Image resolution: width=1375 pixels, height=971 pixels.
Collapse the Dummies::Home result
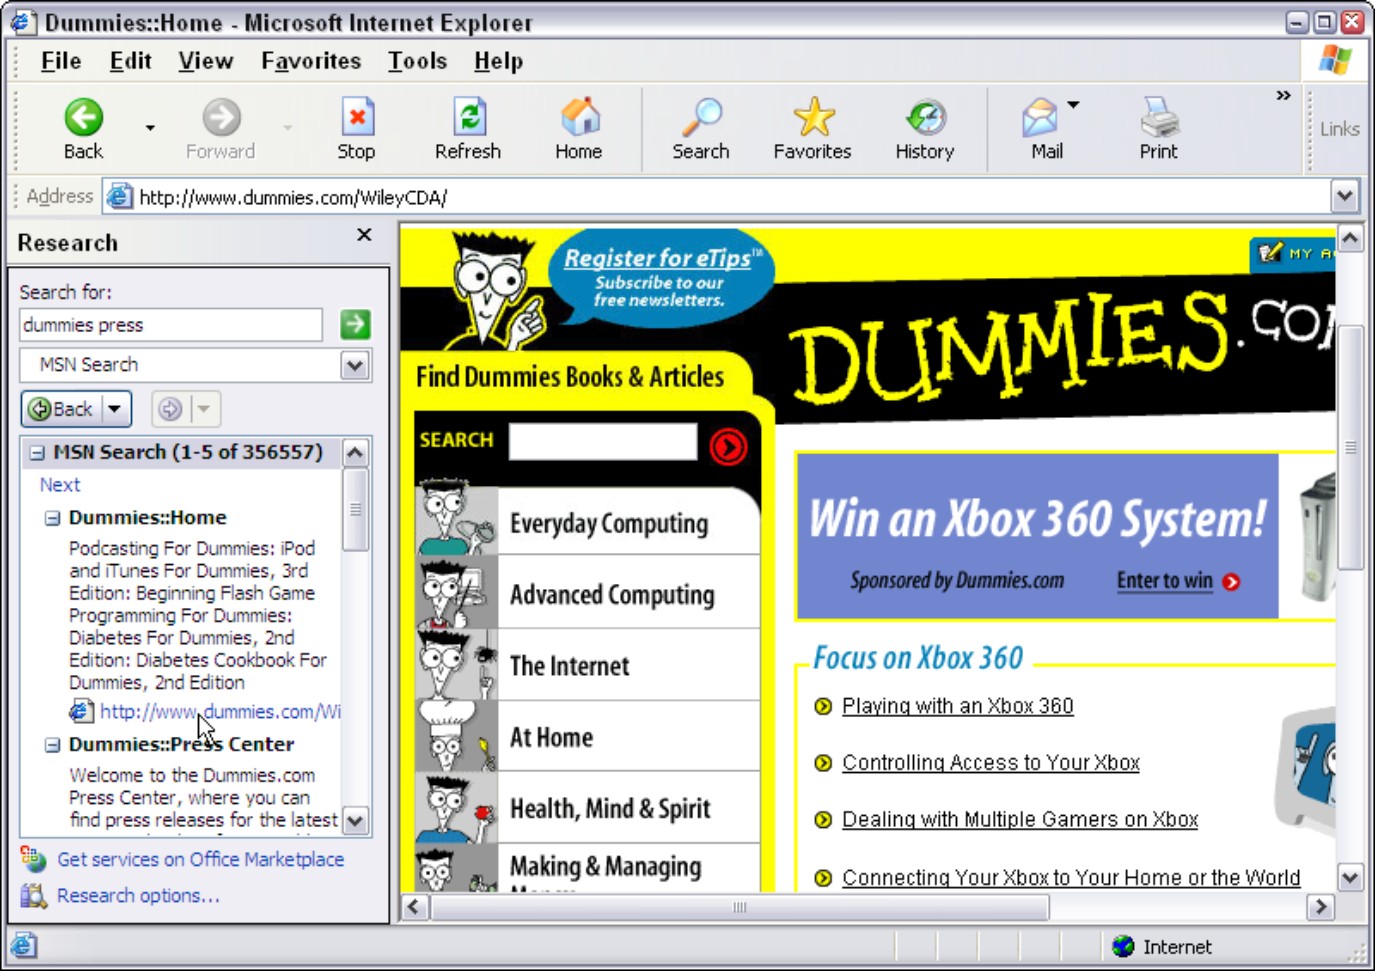52,518
